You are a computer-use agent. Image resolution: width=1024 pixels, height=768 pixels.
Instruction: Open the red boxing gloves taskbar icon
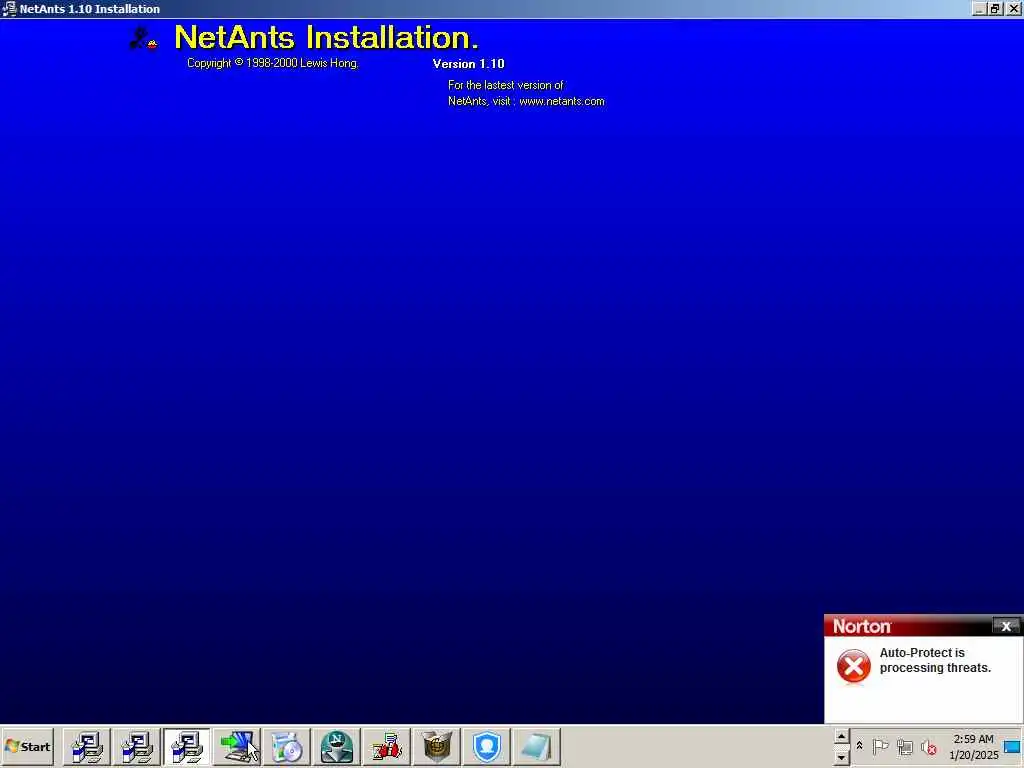click(x=387, y=747)
